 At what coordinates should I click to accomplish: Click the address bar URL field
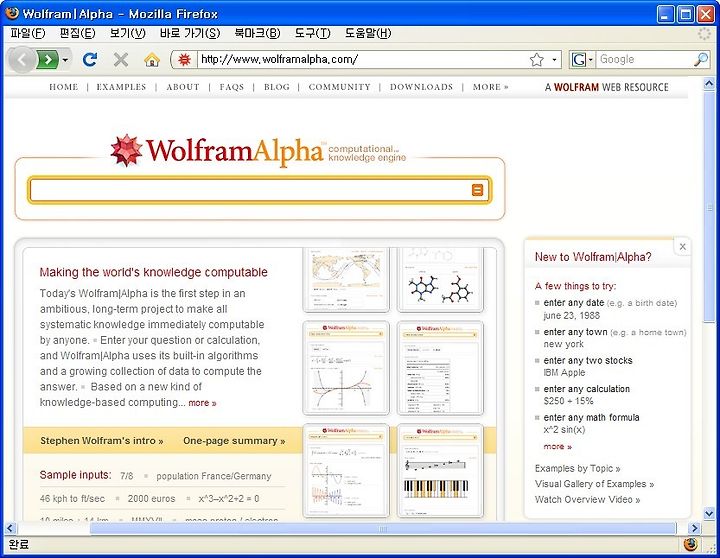point(363,59)
